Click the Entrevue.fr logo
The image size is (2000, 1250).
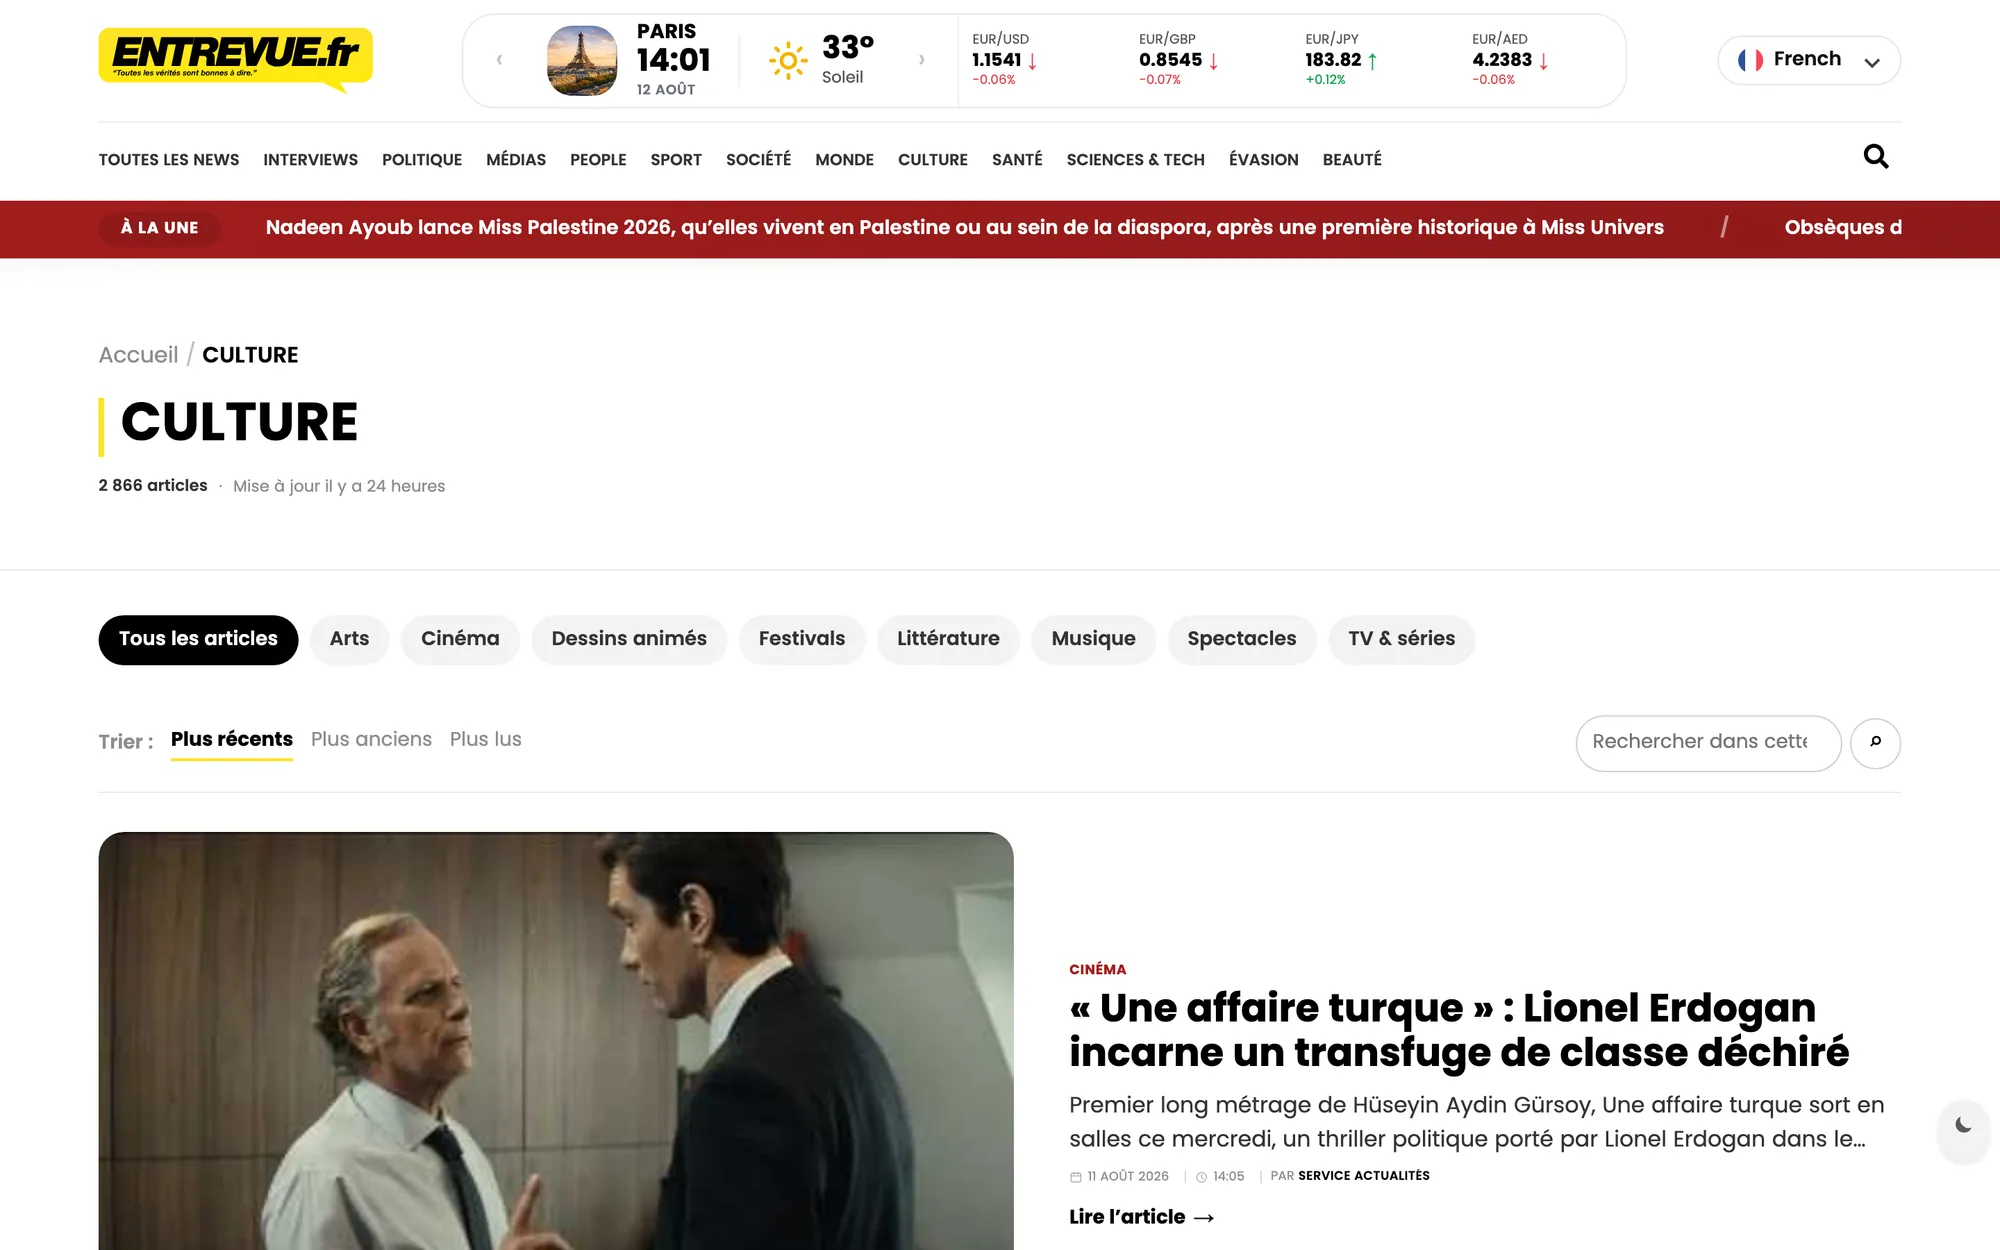236,60
